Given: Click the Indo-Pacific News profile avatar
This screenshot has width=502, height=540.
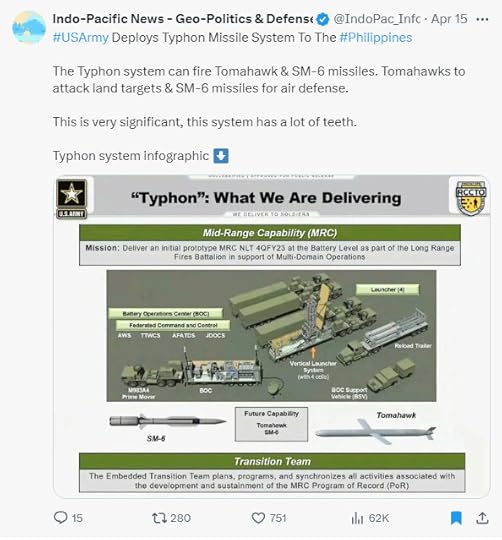Looking at the screenshot, I should click(x=29, y=28).
